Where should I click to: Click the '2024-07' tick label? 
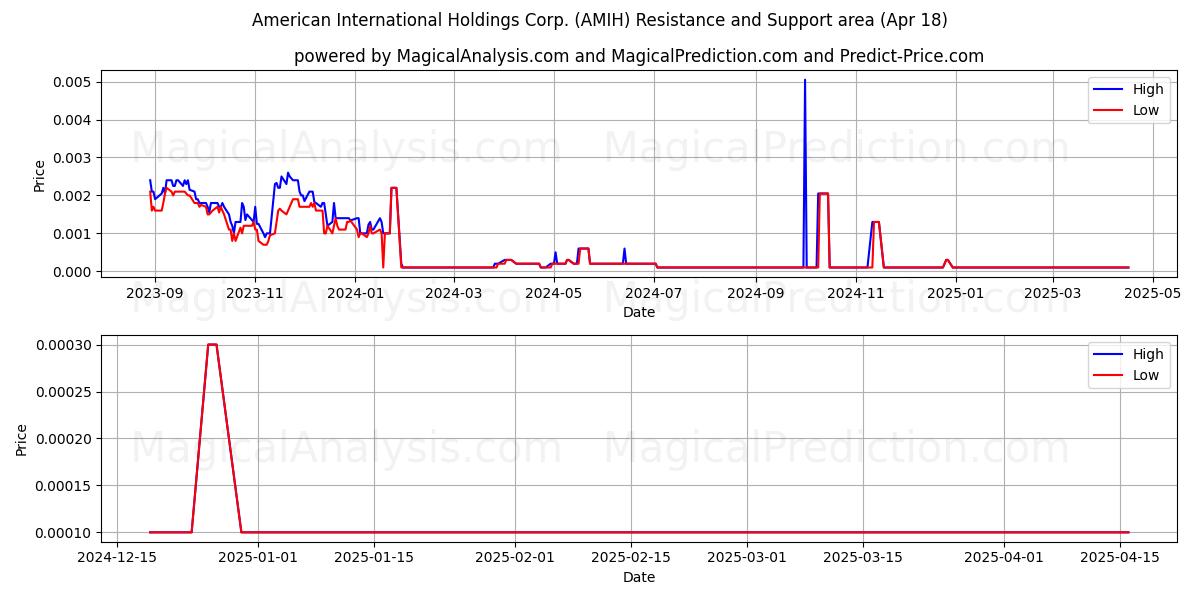click(656, 293)
